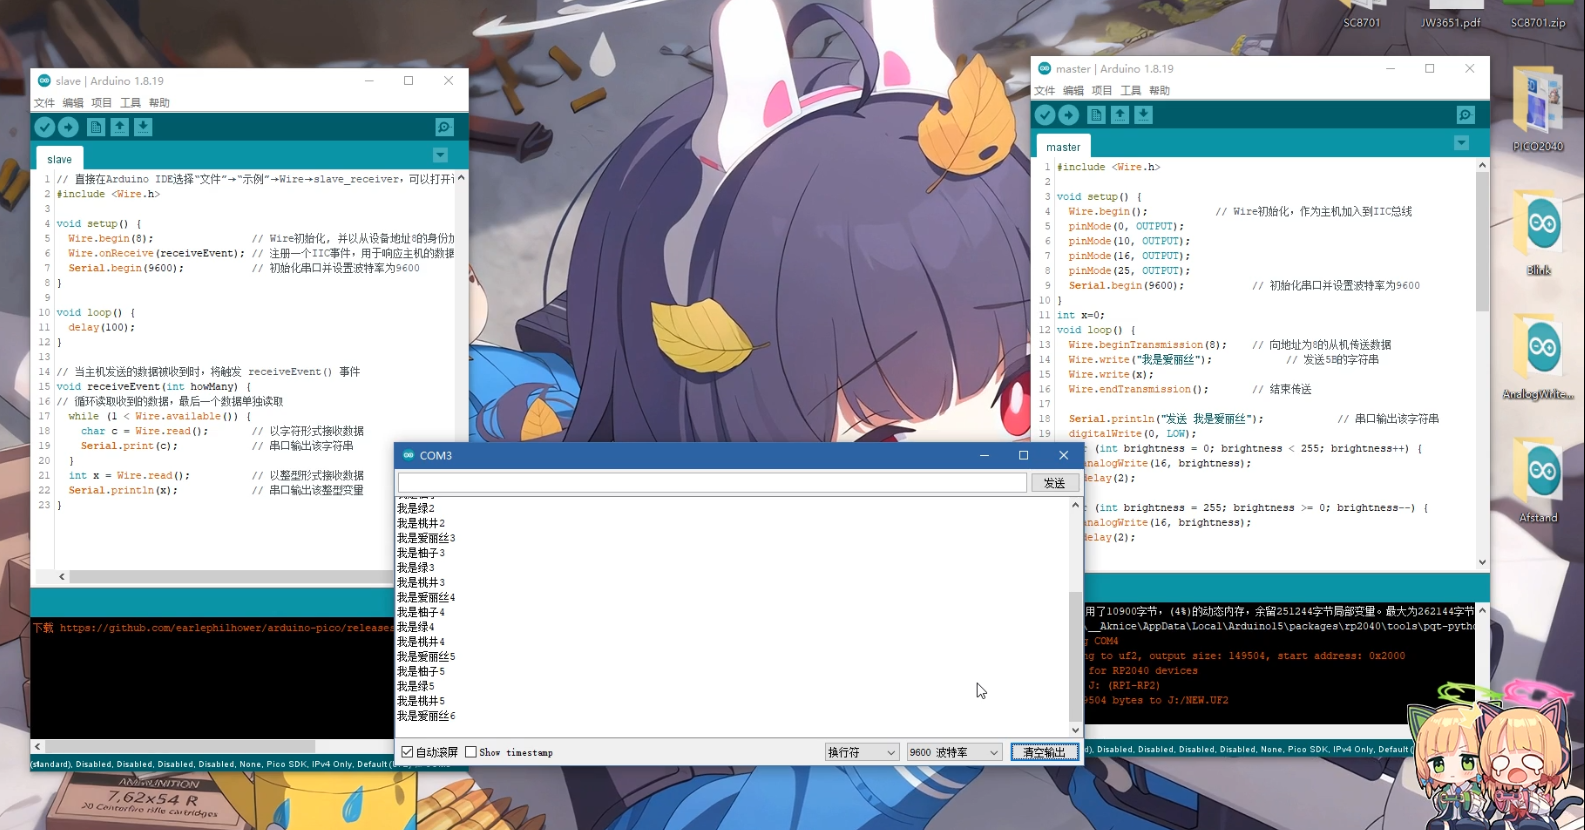Click the Arduino logo in slave title bar
Viewport: 1585px width, 830px height.
click(44, 81)
